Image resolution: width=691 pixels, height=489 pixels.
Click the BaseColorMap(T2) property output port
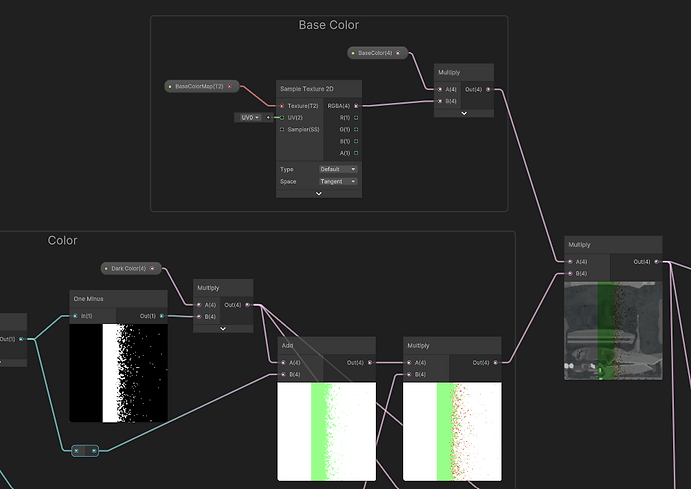point(230,86)
